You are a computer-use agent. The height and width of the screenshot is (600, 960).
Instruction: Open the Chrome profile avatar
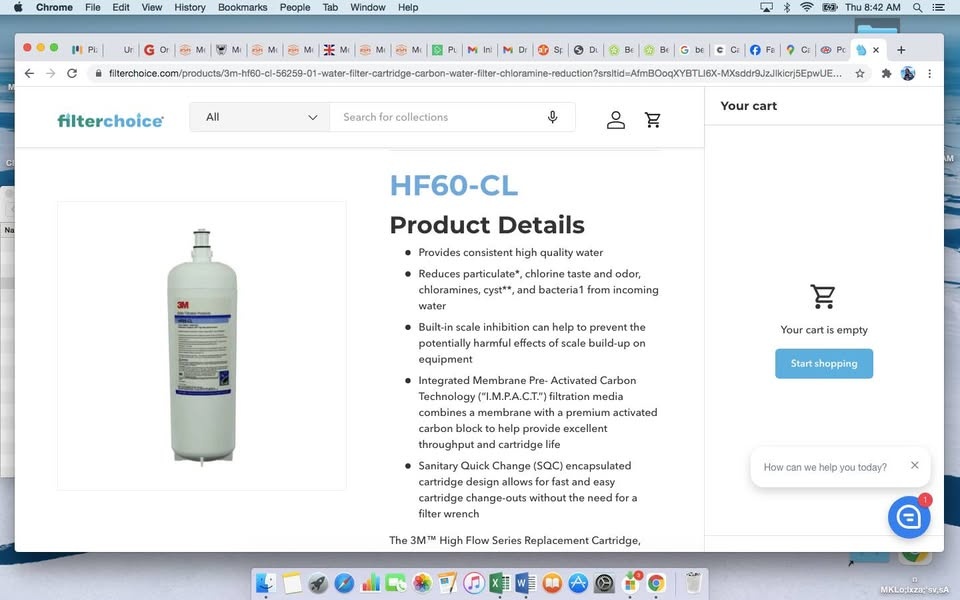coord(908,73)
